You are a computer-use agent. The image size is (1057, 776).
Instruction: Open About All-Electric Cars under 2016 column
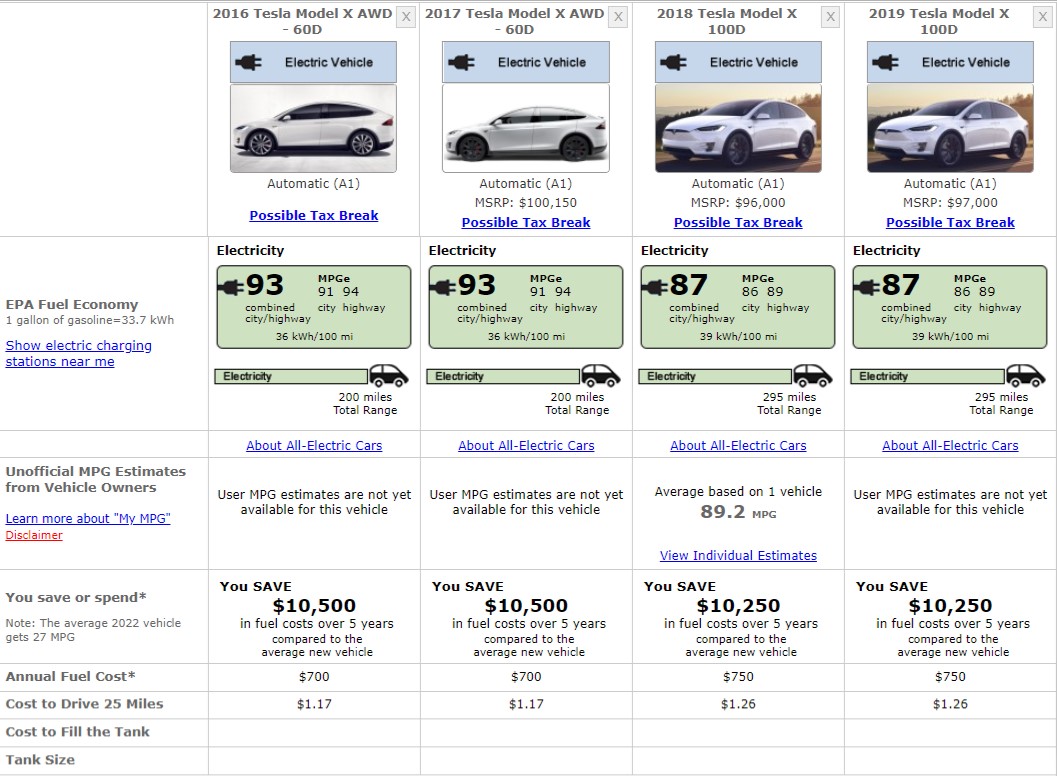click(x=314, y=446)
